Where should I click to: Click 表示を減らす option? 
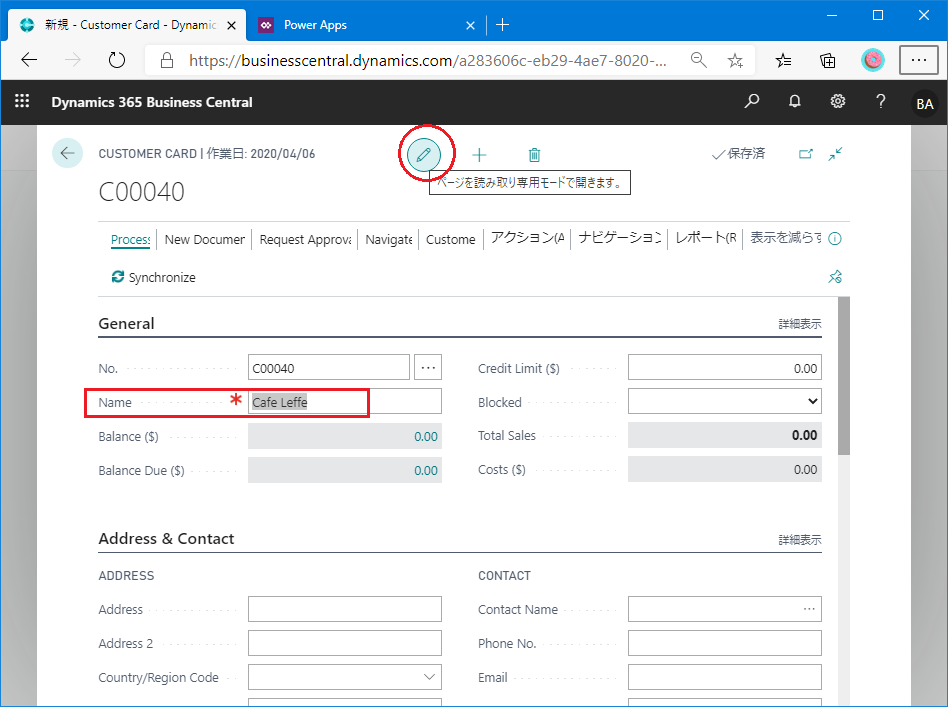pos(785,238)
